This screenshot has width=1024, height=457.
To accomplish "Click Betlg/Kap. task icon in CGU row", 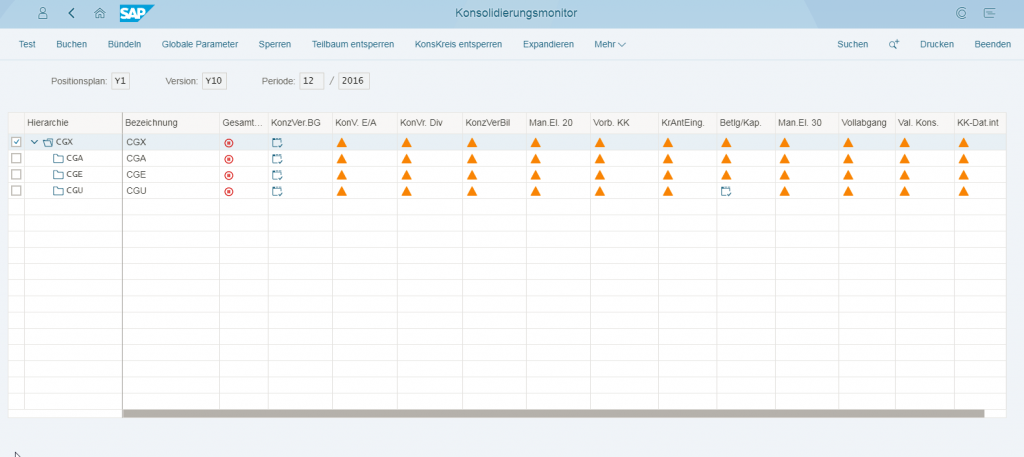I will [726, 191].
